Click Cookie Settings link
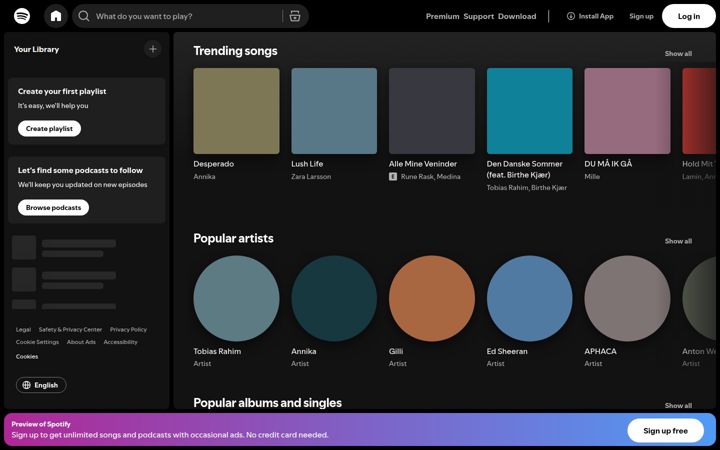The width and height of the screenshot is (720, 450). click(x=37, y=342)
